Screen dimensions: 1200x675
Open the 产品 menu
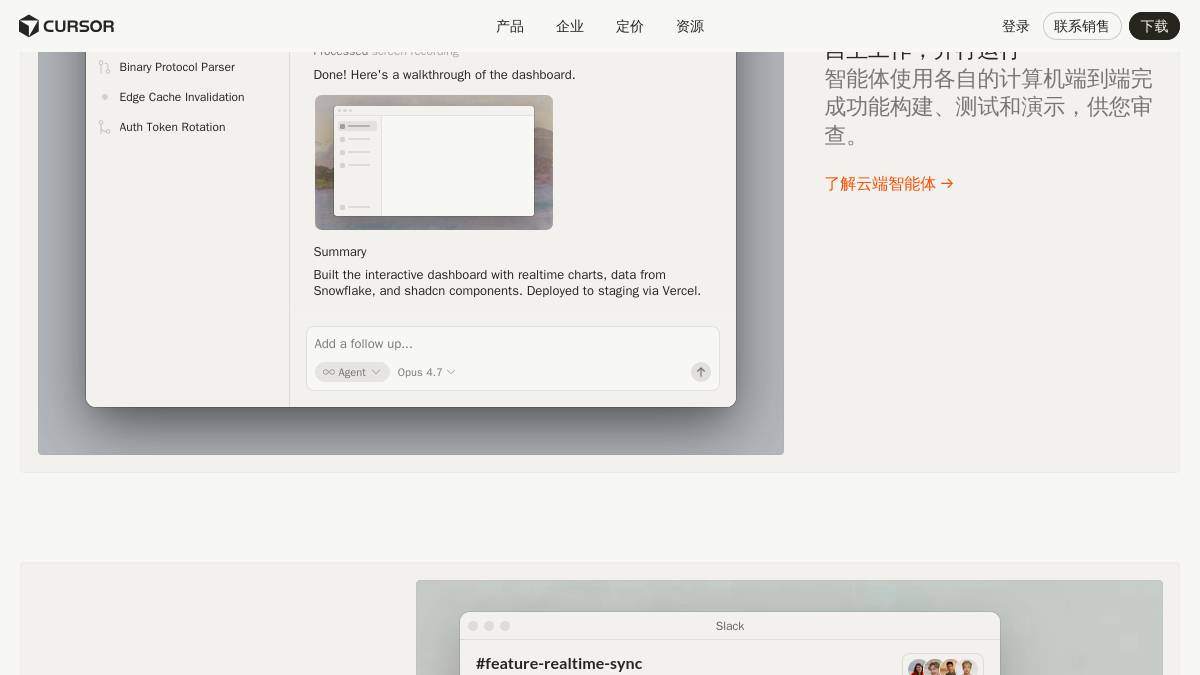click(510, 26)
